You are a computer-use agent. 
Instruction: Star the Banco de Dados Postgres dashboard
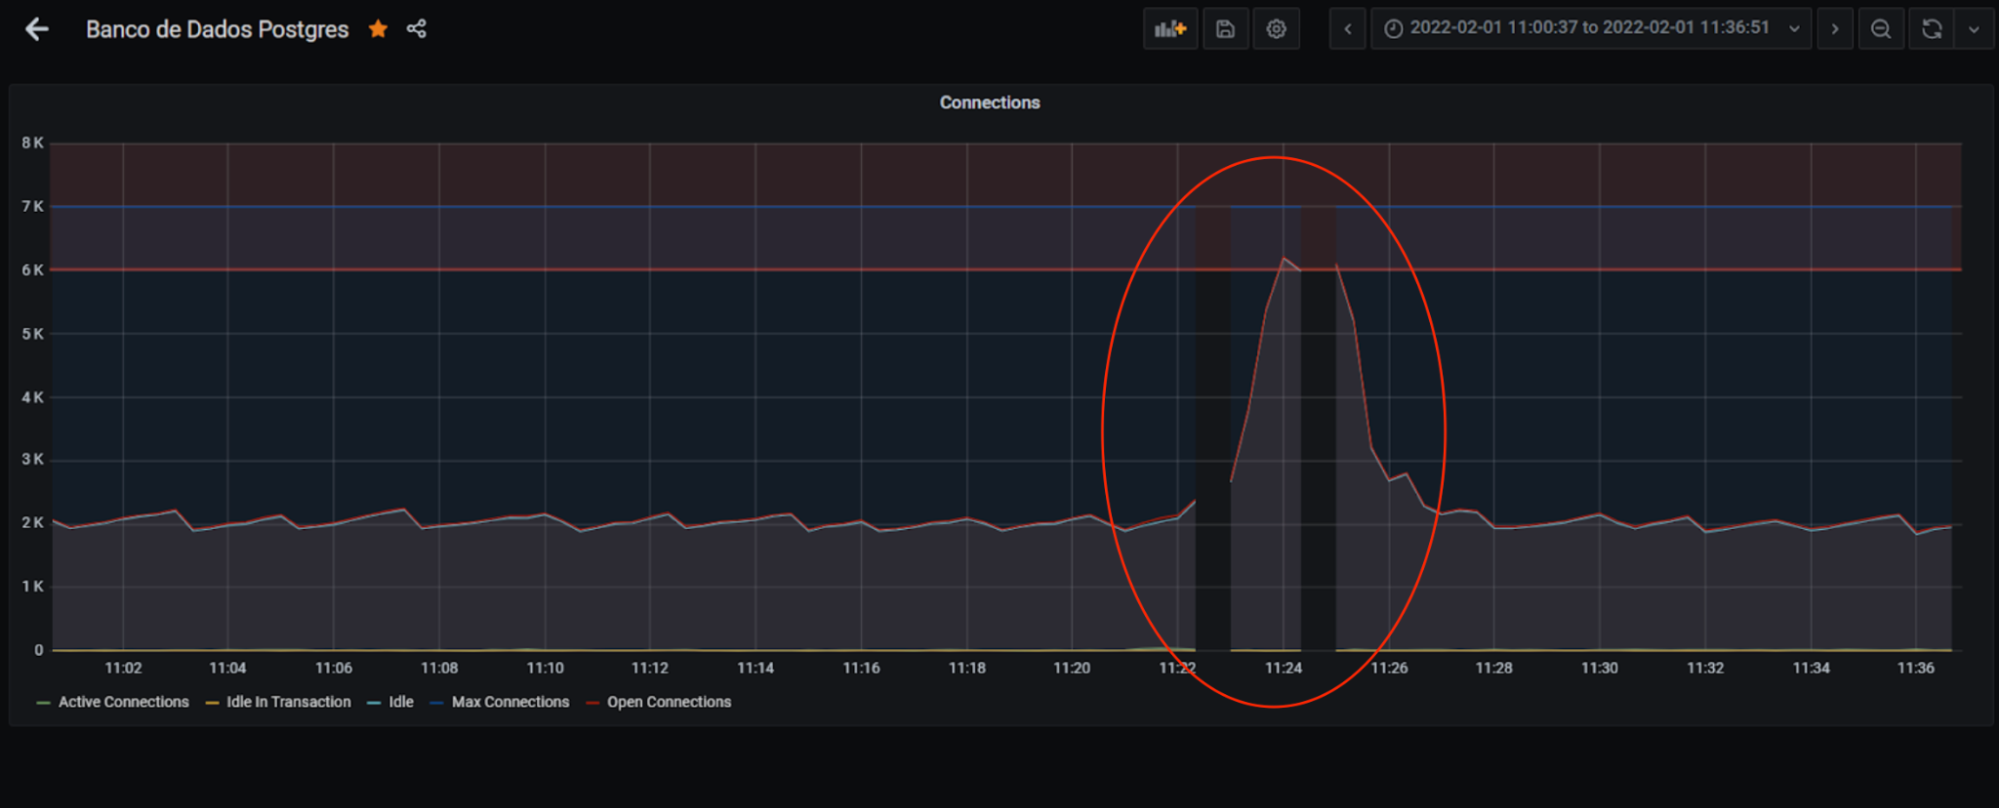point(378,29)
